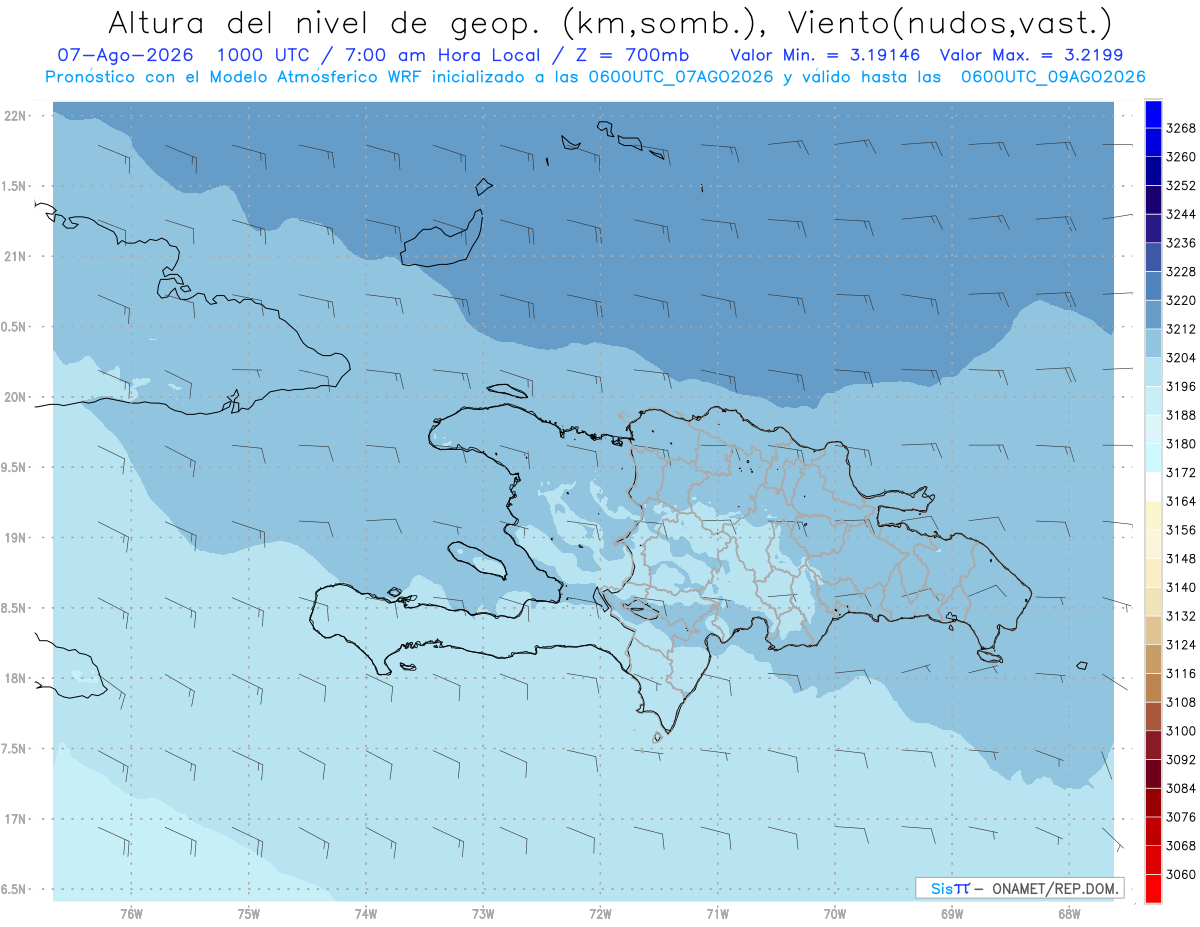Click the '73W' longitude label
The width and height of the screenshot is (1200, 927).
[x=483, y=914]
